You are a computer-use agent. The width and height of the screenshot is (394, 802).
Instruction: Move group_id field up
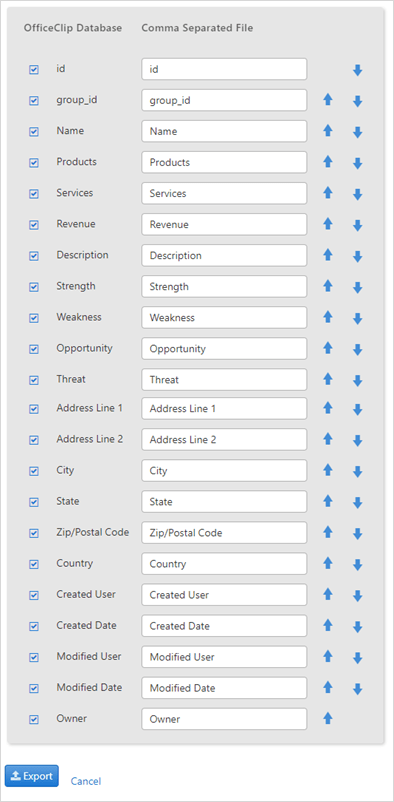(329, 100)
